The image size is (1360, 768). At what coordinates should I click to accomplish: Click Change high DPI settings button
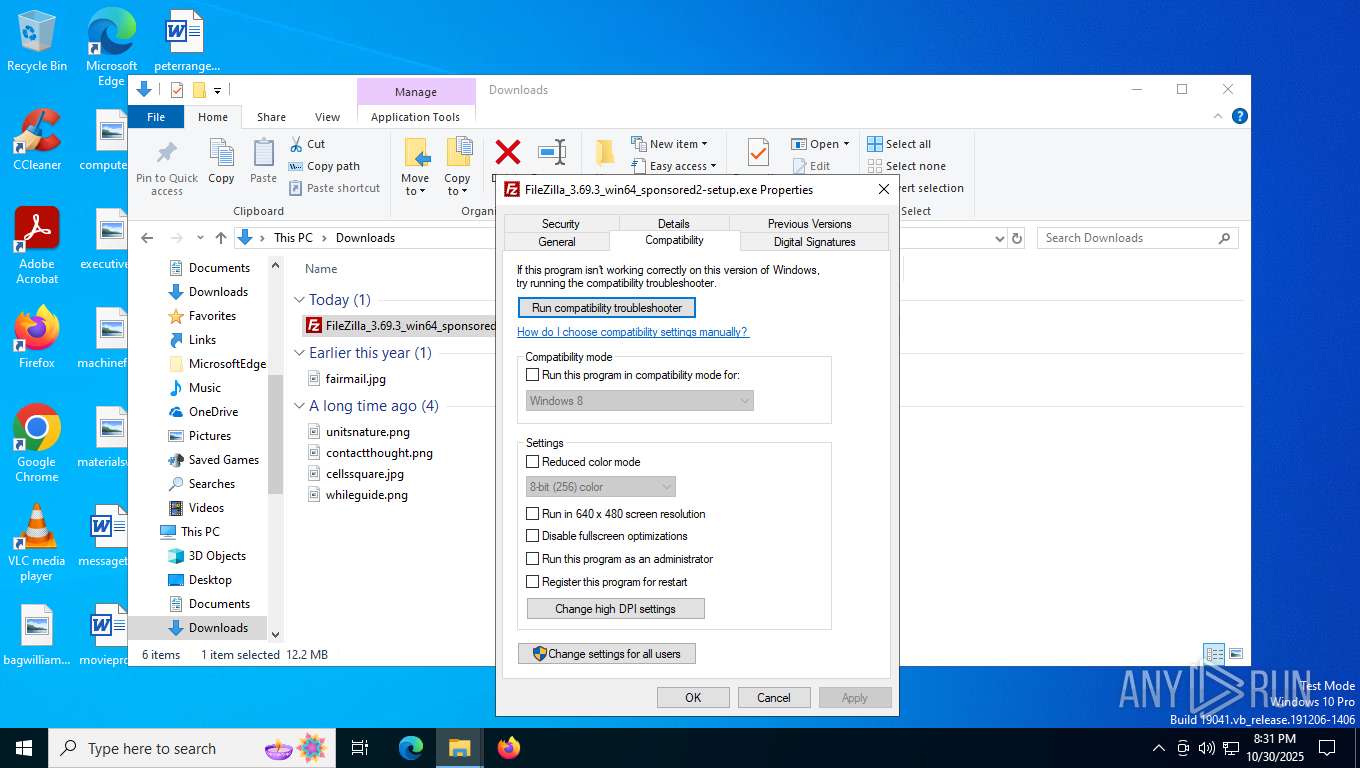616,609
